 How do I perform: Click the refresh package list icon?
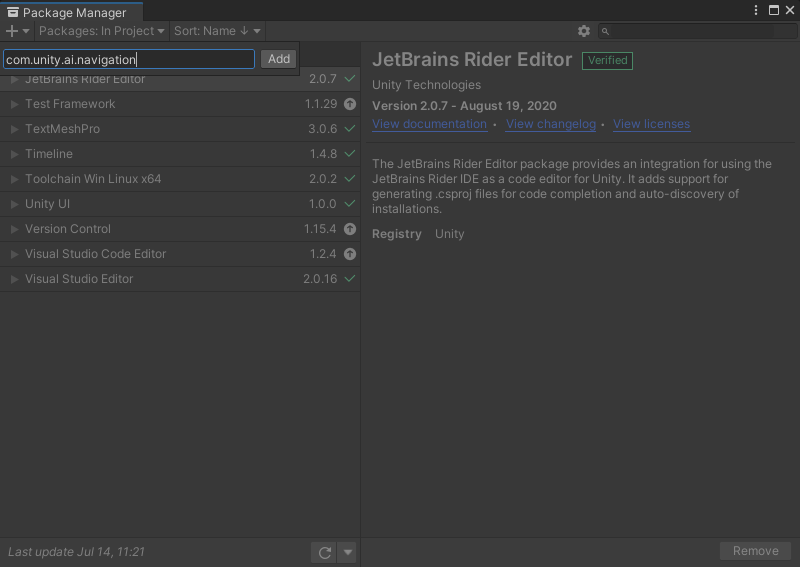click(x=324, y=552)
